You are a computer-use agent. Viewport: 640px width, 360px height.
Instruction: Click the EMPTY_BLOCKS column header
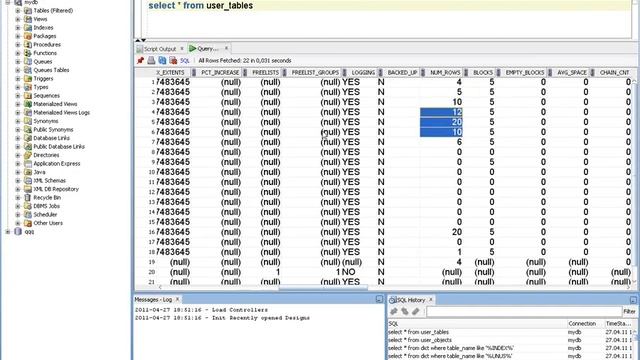point(525,73)
